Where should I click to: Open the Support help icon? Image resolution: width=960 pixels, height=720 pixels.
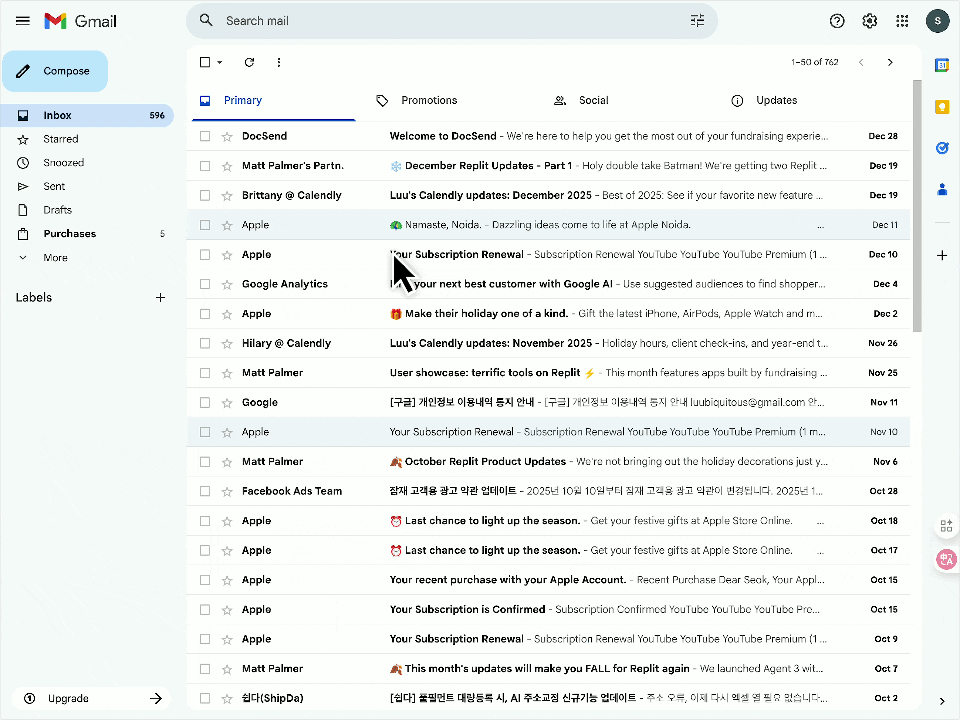[837, 21]
